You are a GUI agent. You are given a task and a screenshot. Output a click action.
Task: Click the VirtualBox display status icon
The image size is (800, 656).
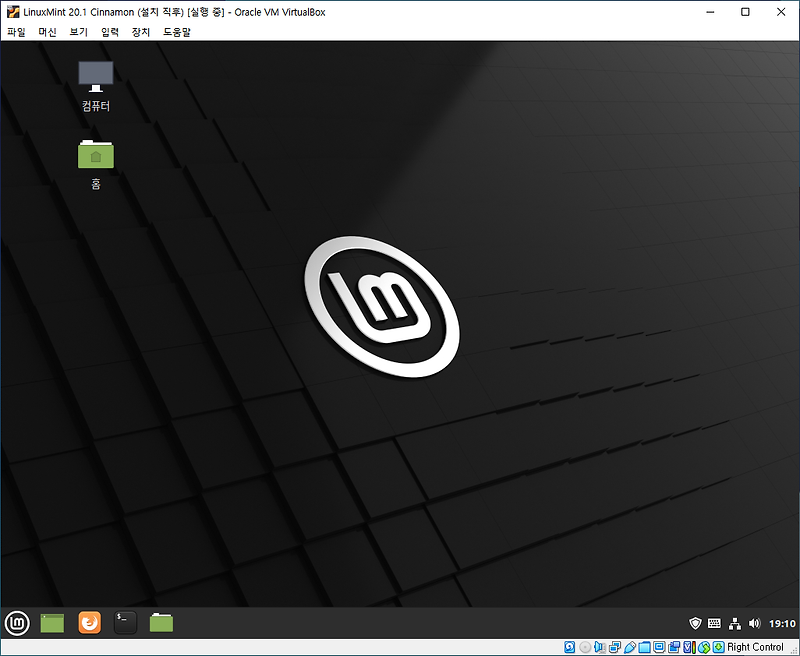659,647
